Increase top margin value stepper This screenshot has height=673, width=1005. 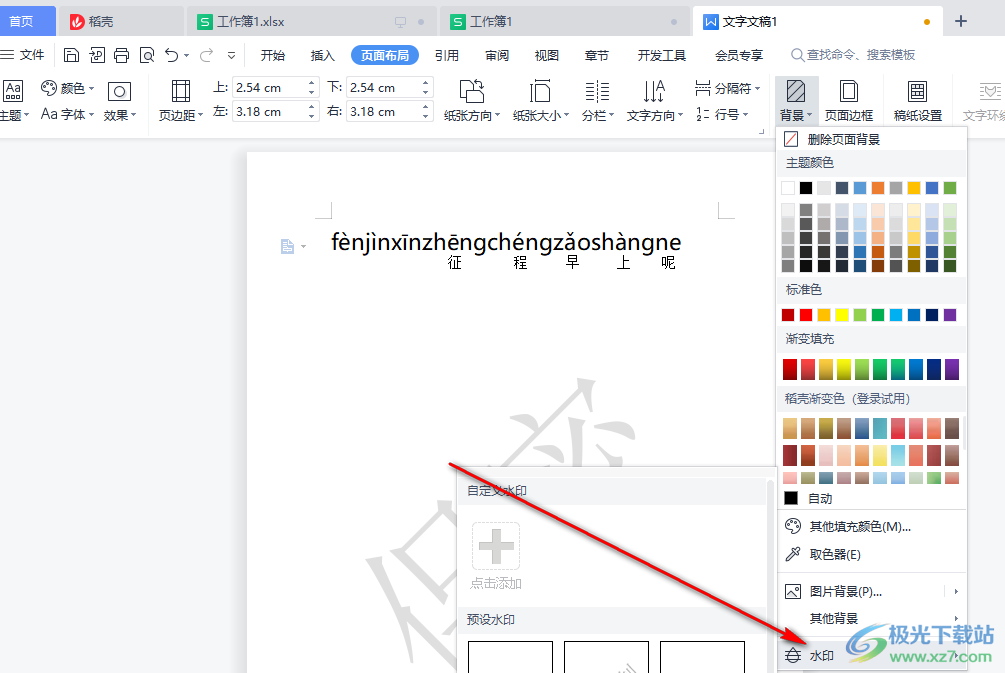(x=311, y=83)
